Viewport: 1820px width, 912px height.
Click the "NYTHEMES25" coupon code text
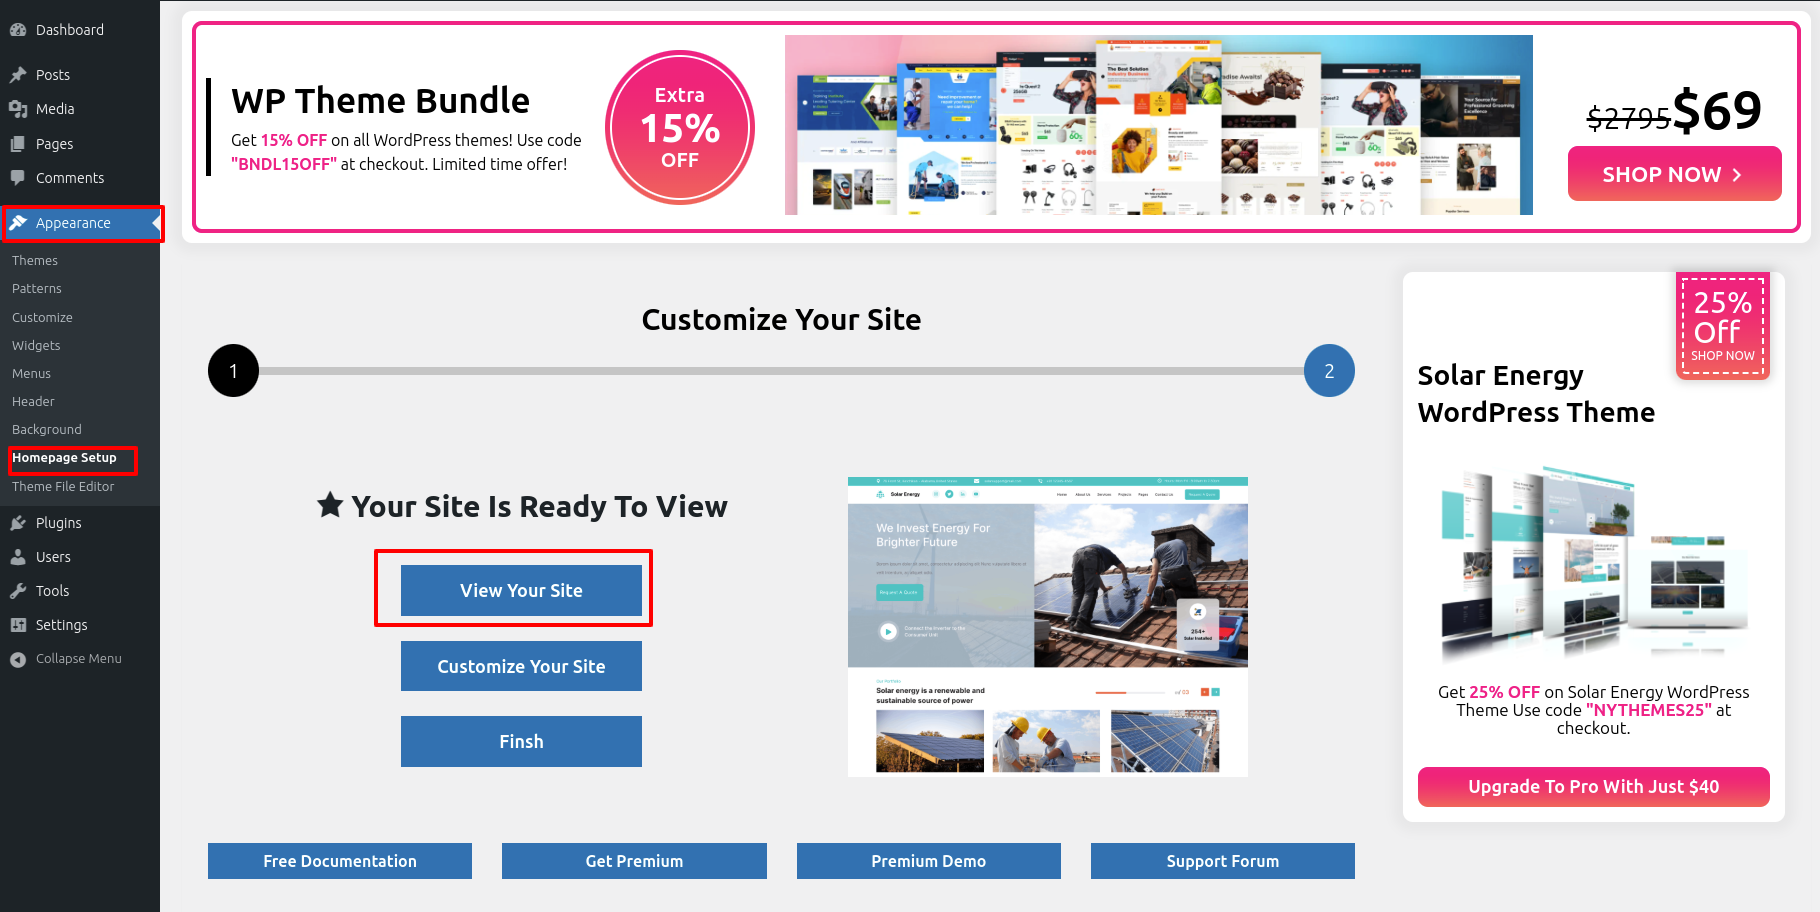[x=1649, y=710]
